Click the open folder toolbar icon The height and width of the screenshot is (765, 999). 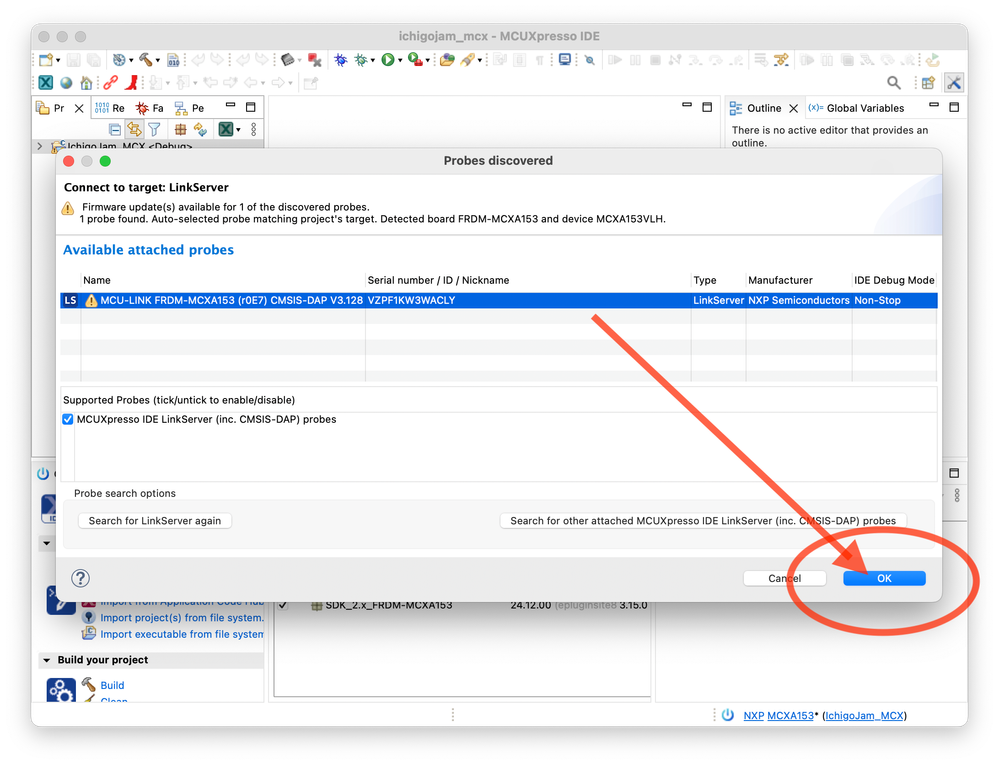coord(447,60)
